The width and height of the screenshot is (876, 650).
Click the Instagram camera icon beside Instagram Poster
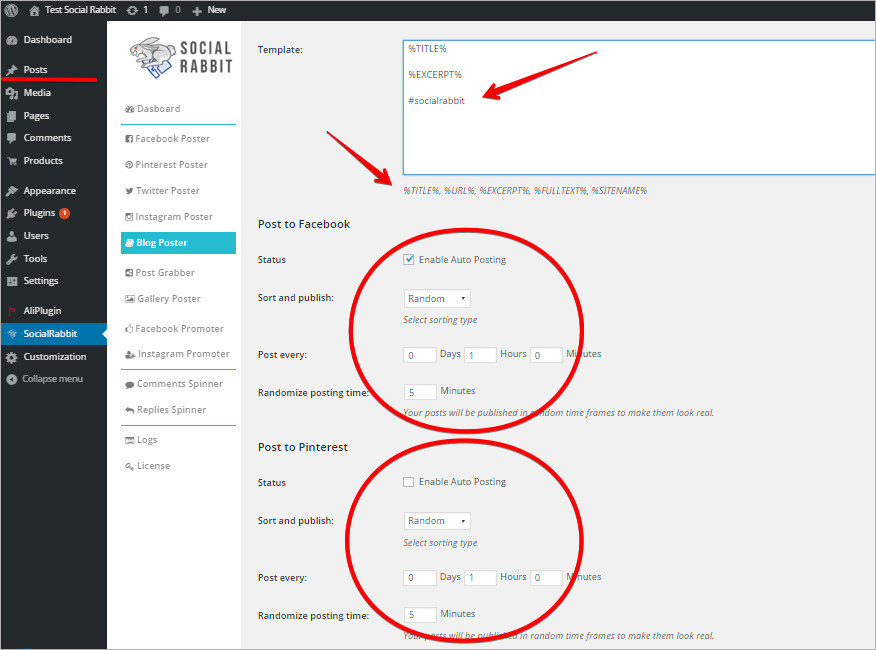(x=129, y=217)
